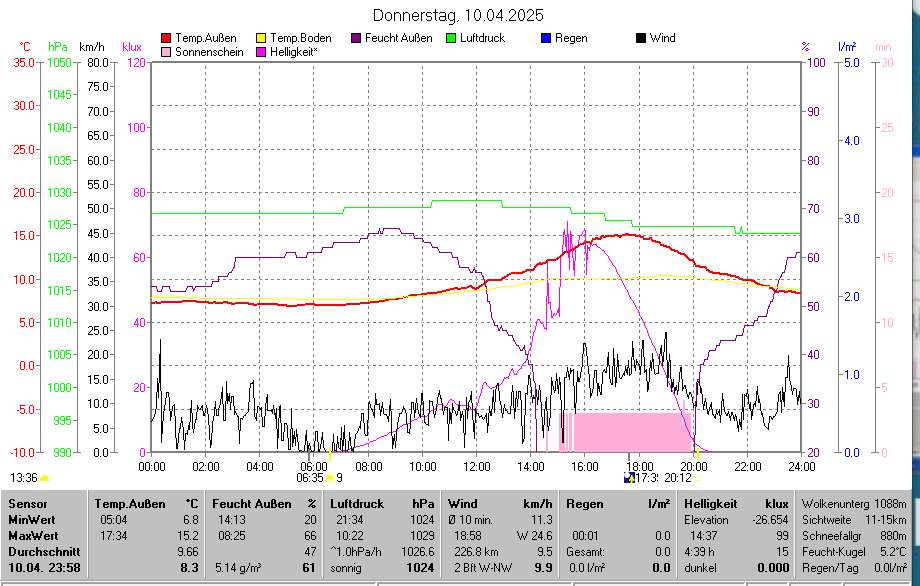This screenshot has height=586, width=920.
Task: Select the Sonnenschein legend label
Action: click(x=209, y=52)
